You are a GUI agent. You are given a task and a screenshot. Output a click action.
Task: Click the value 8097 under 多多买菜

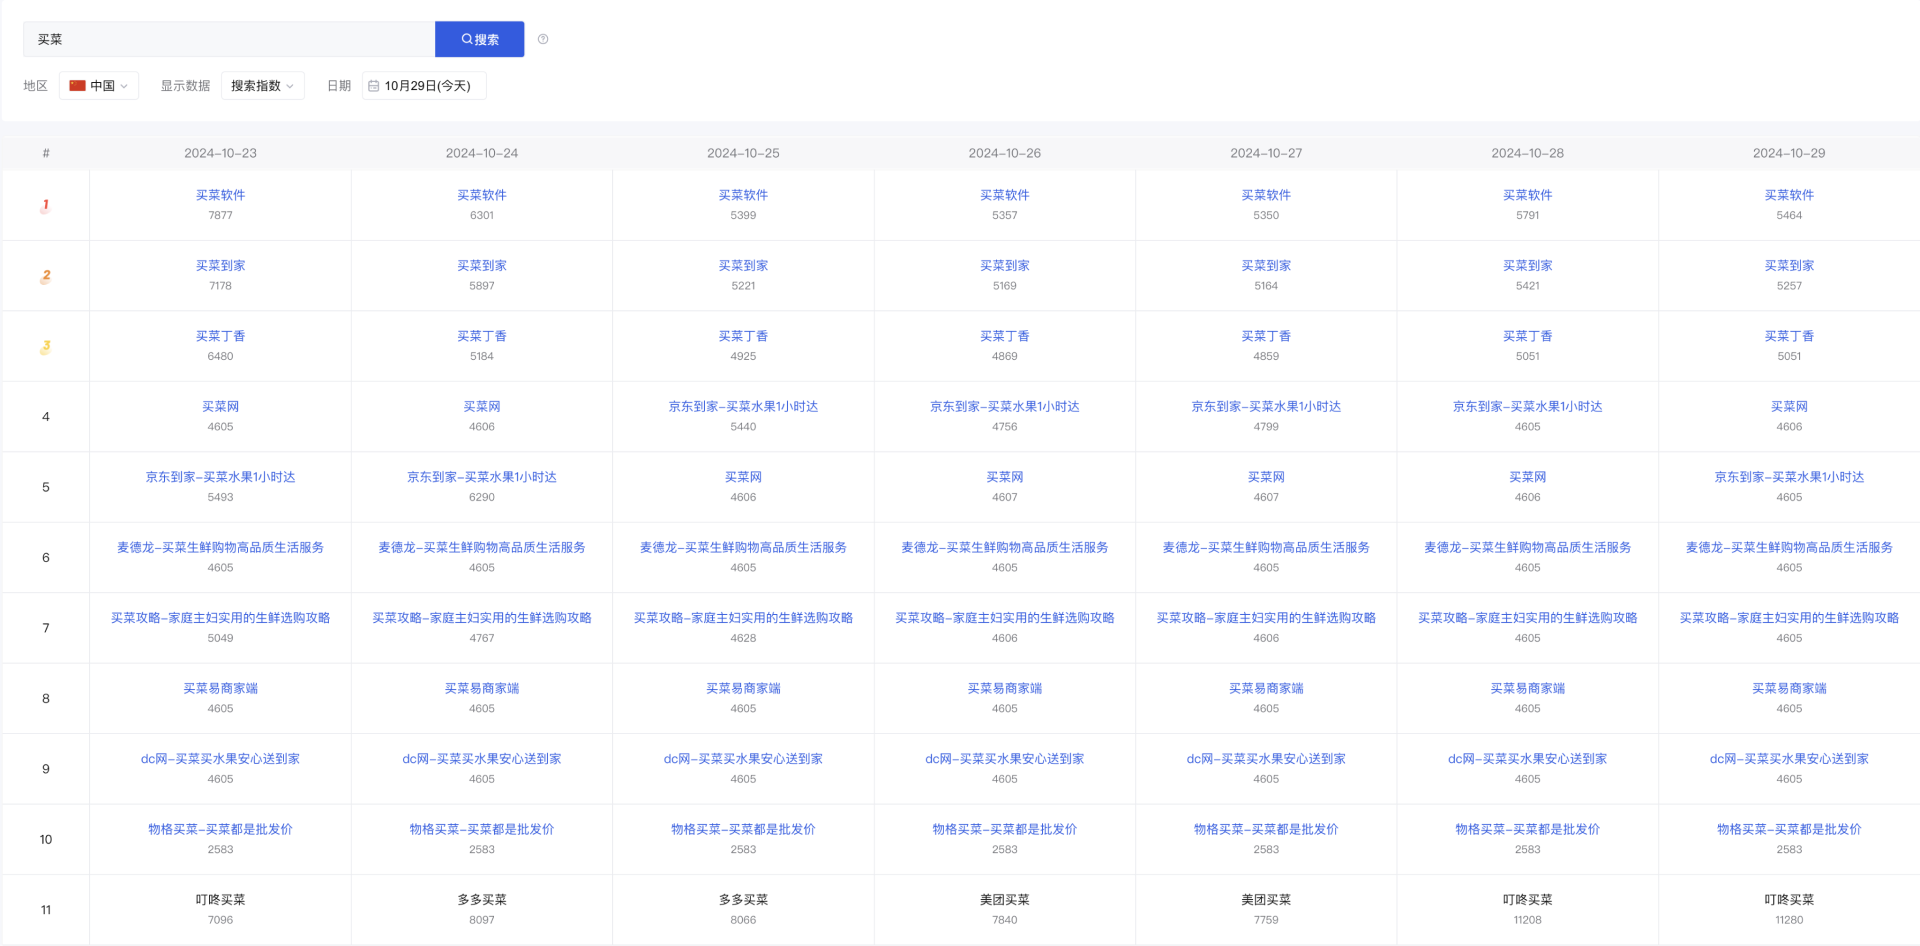482,920
